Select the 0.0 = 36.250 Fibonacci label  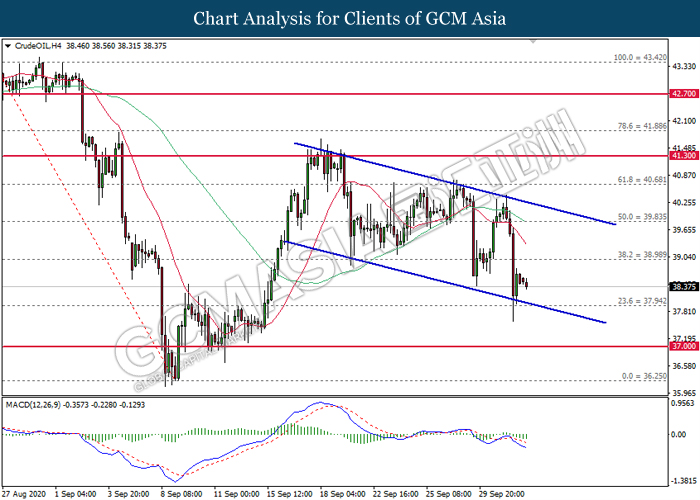(639, 375)
